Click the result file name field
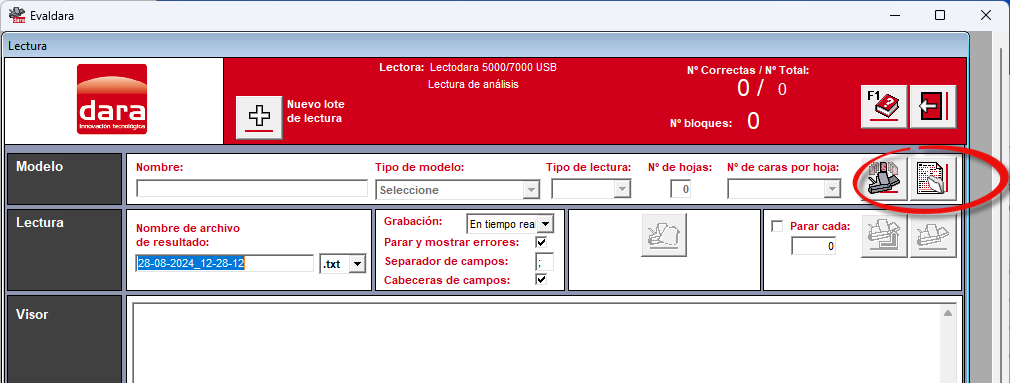This screenshot has height=383, width=1010. [225, 263]
